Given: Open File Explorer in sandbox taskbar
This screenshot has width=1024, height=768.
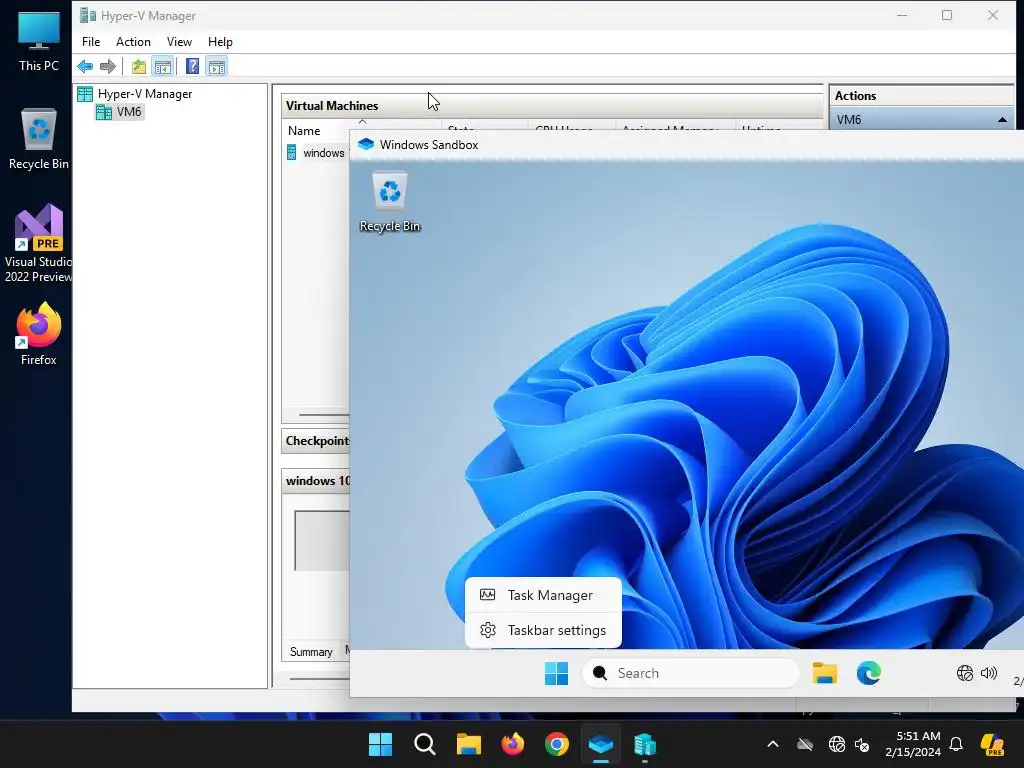Looking at the screenshot, I should click(x=825, y=673).
